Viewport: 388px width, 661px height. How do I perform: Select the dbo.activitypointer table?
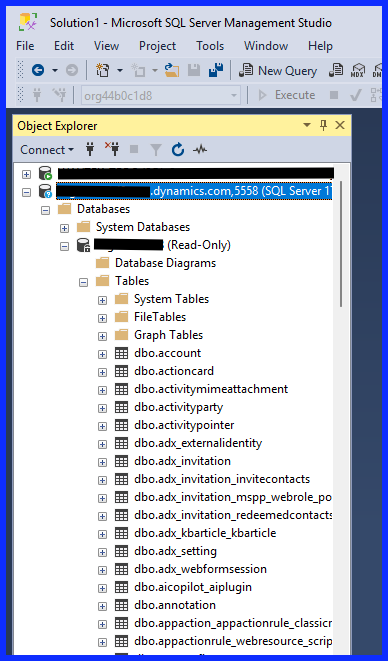(x=184, y=425)
